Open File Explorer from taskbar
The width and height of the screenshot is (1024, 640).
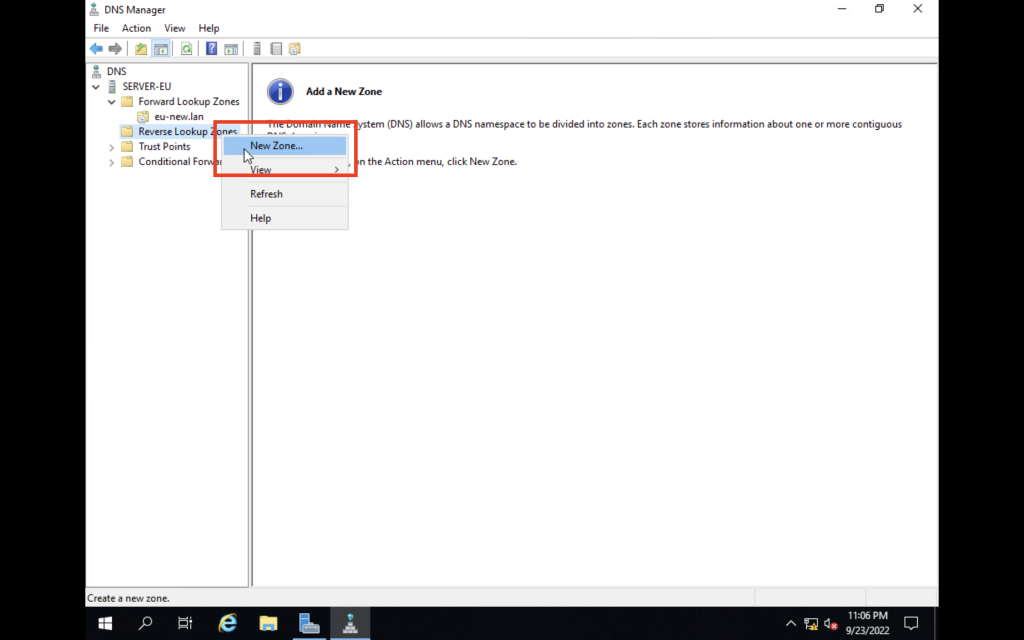[x=268, y=624]
